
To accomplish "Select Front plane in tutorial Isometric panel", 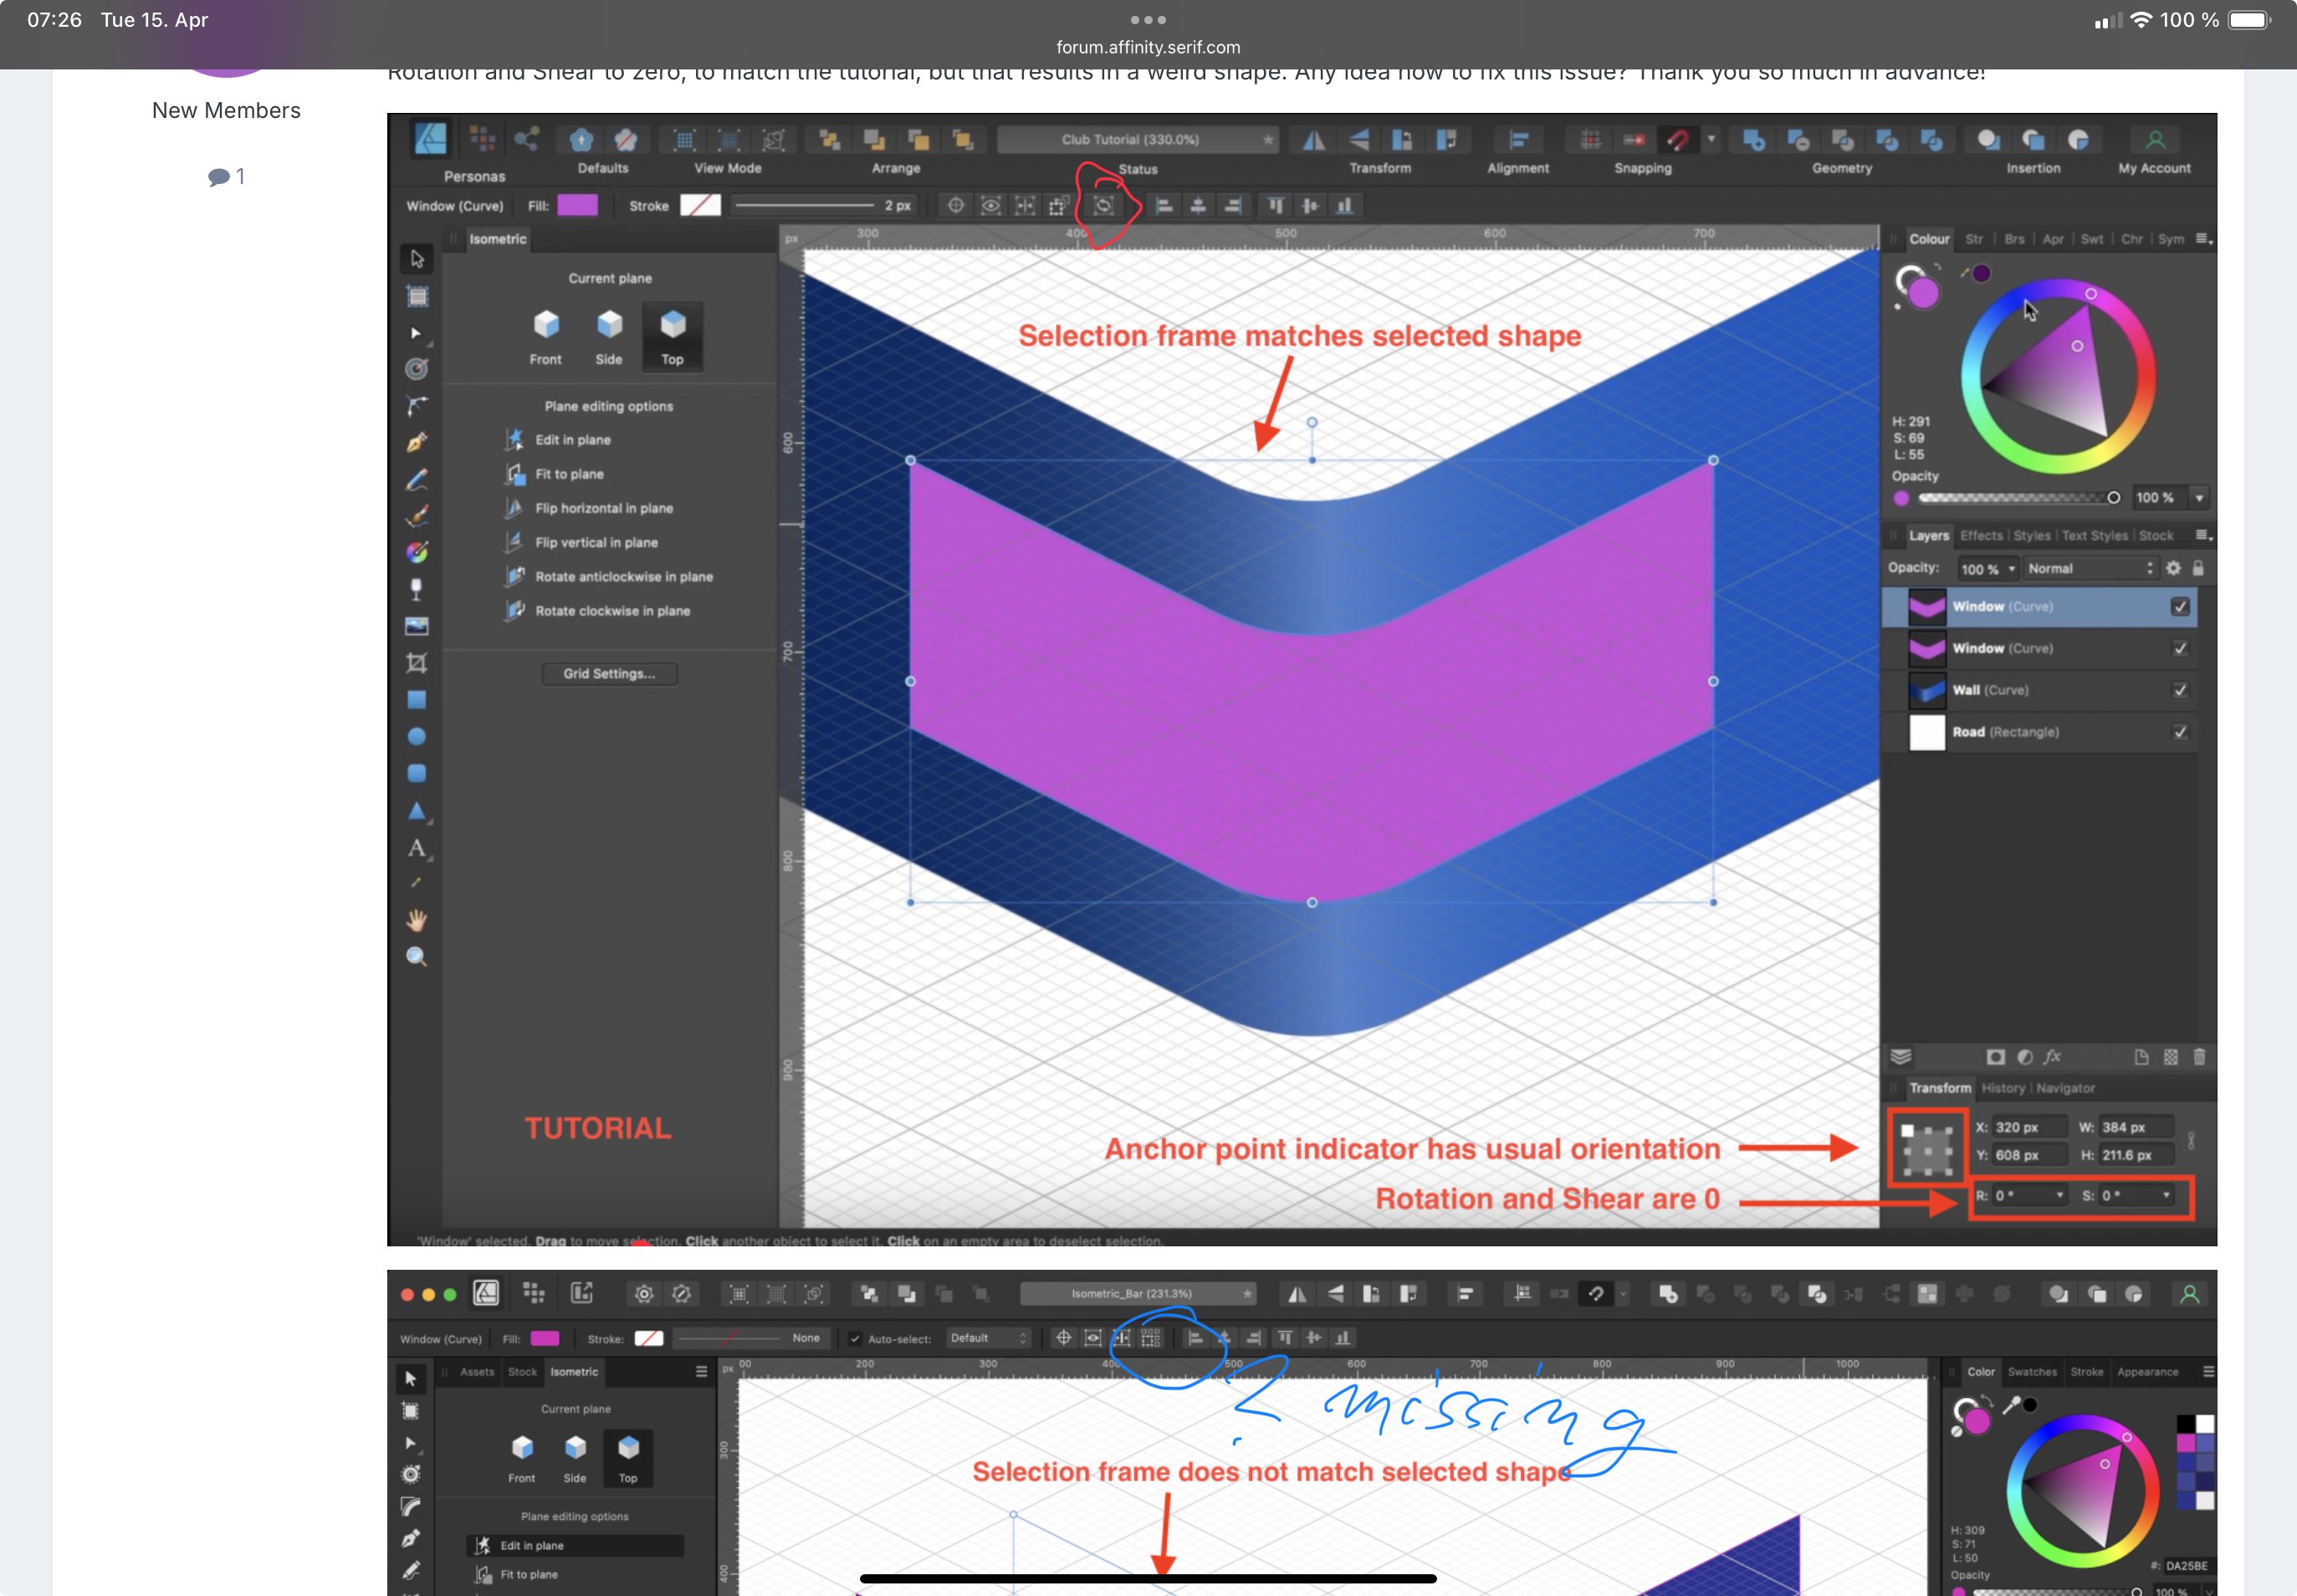I will coord(546,337).
